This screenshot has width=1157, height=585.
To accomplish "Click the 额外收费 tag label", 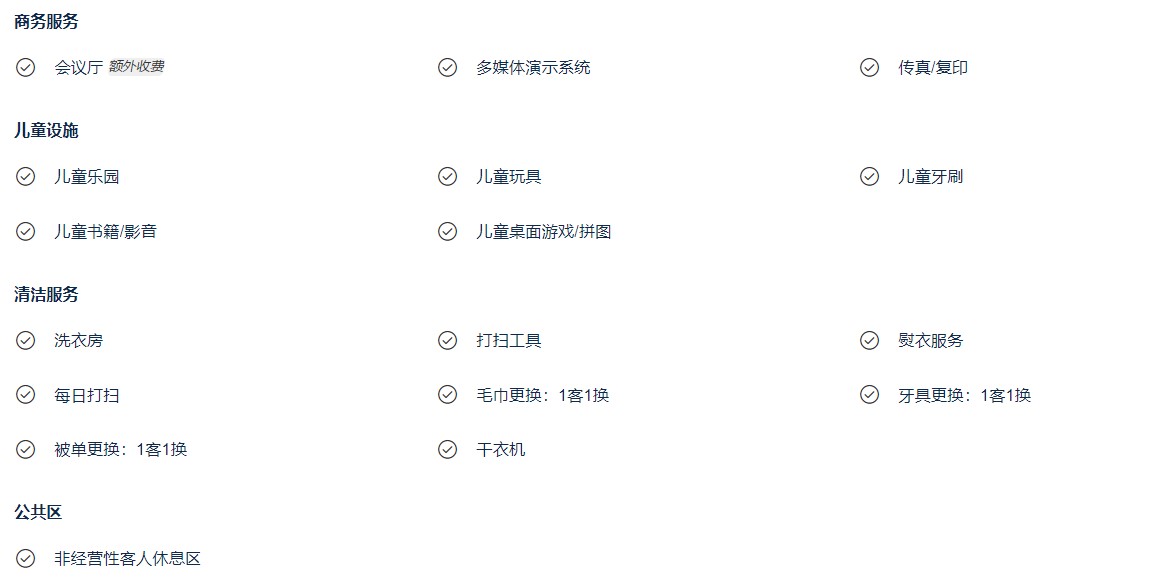I will tap(137, 66).
